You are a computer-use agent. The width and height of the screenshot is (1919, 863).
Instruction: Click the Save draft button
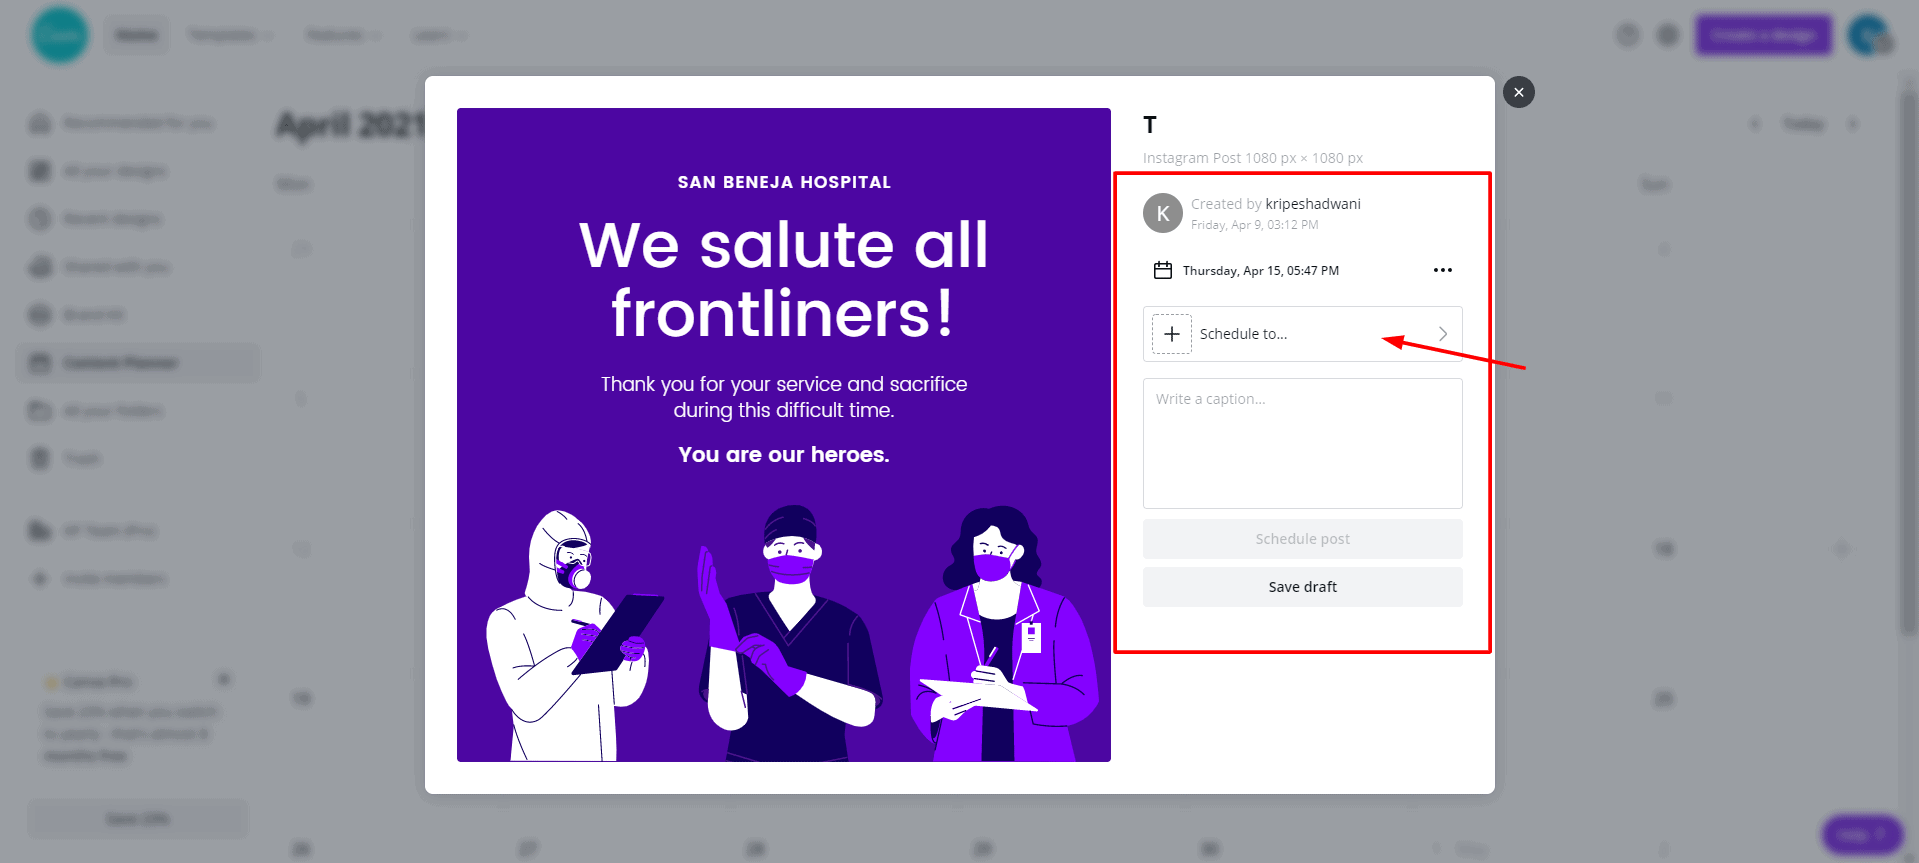pyautogui.click(x=1302, y=587)
